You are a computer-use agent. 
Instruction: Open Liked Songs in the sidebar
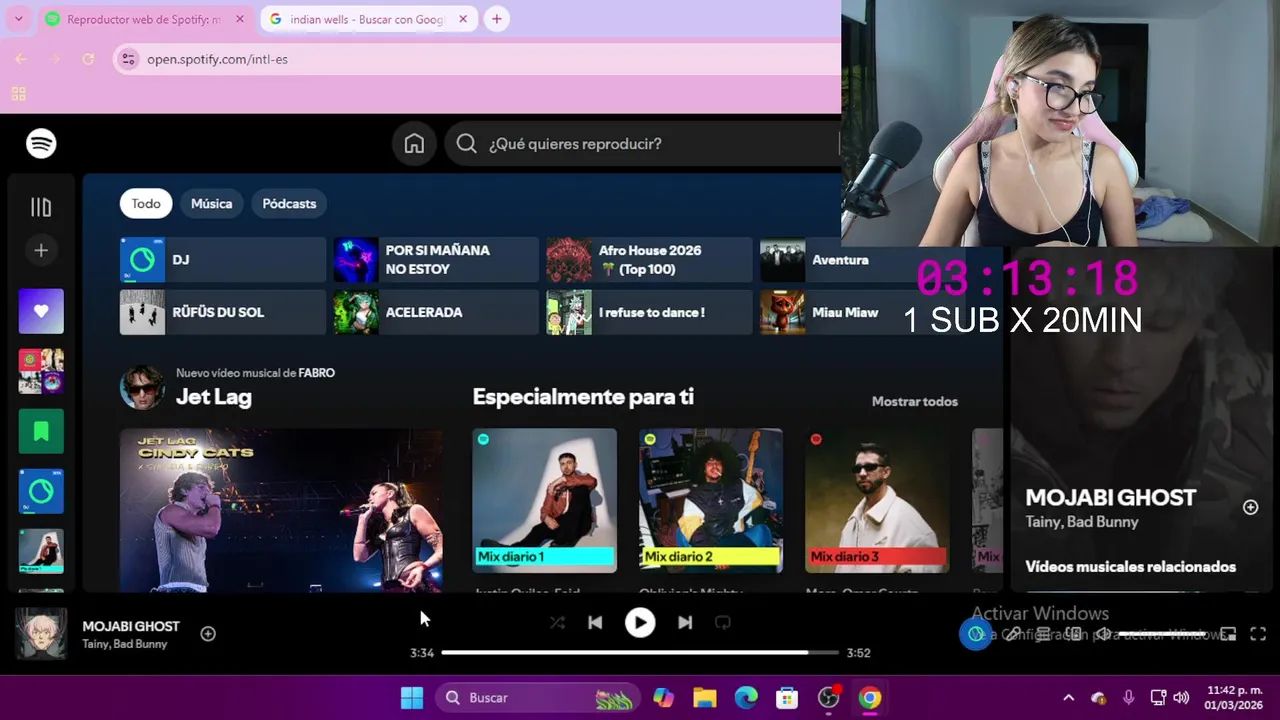(41, 311)
